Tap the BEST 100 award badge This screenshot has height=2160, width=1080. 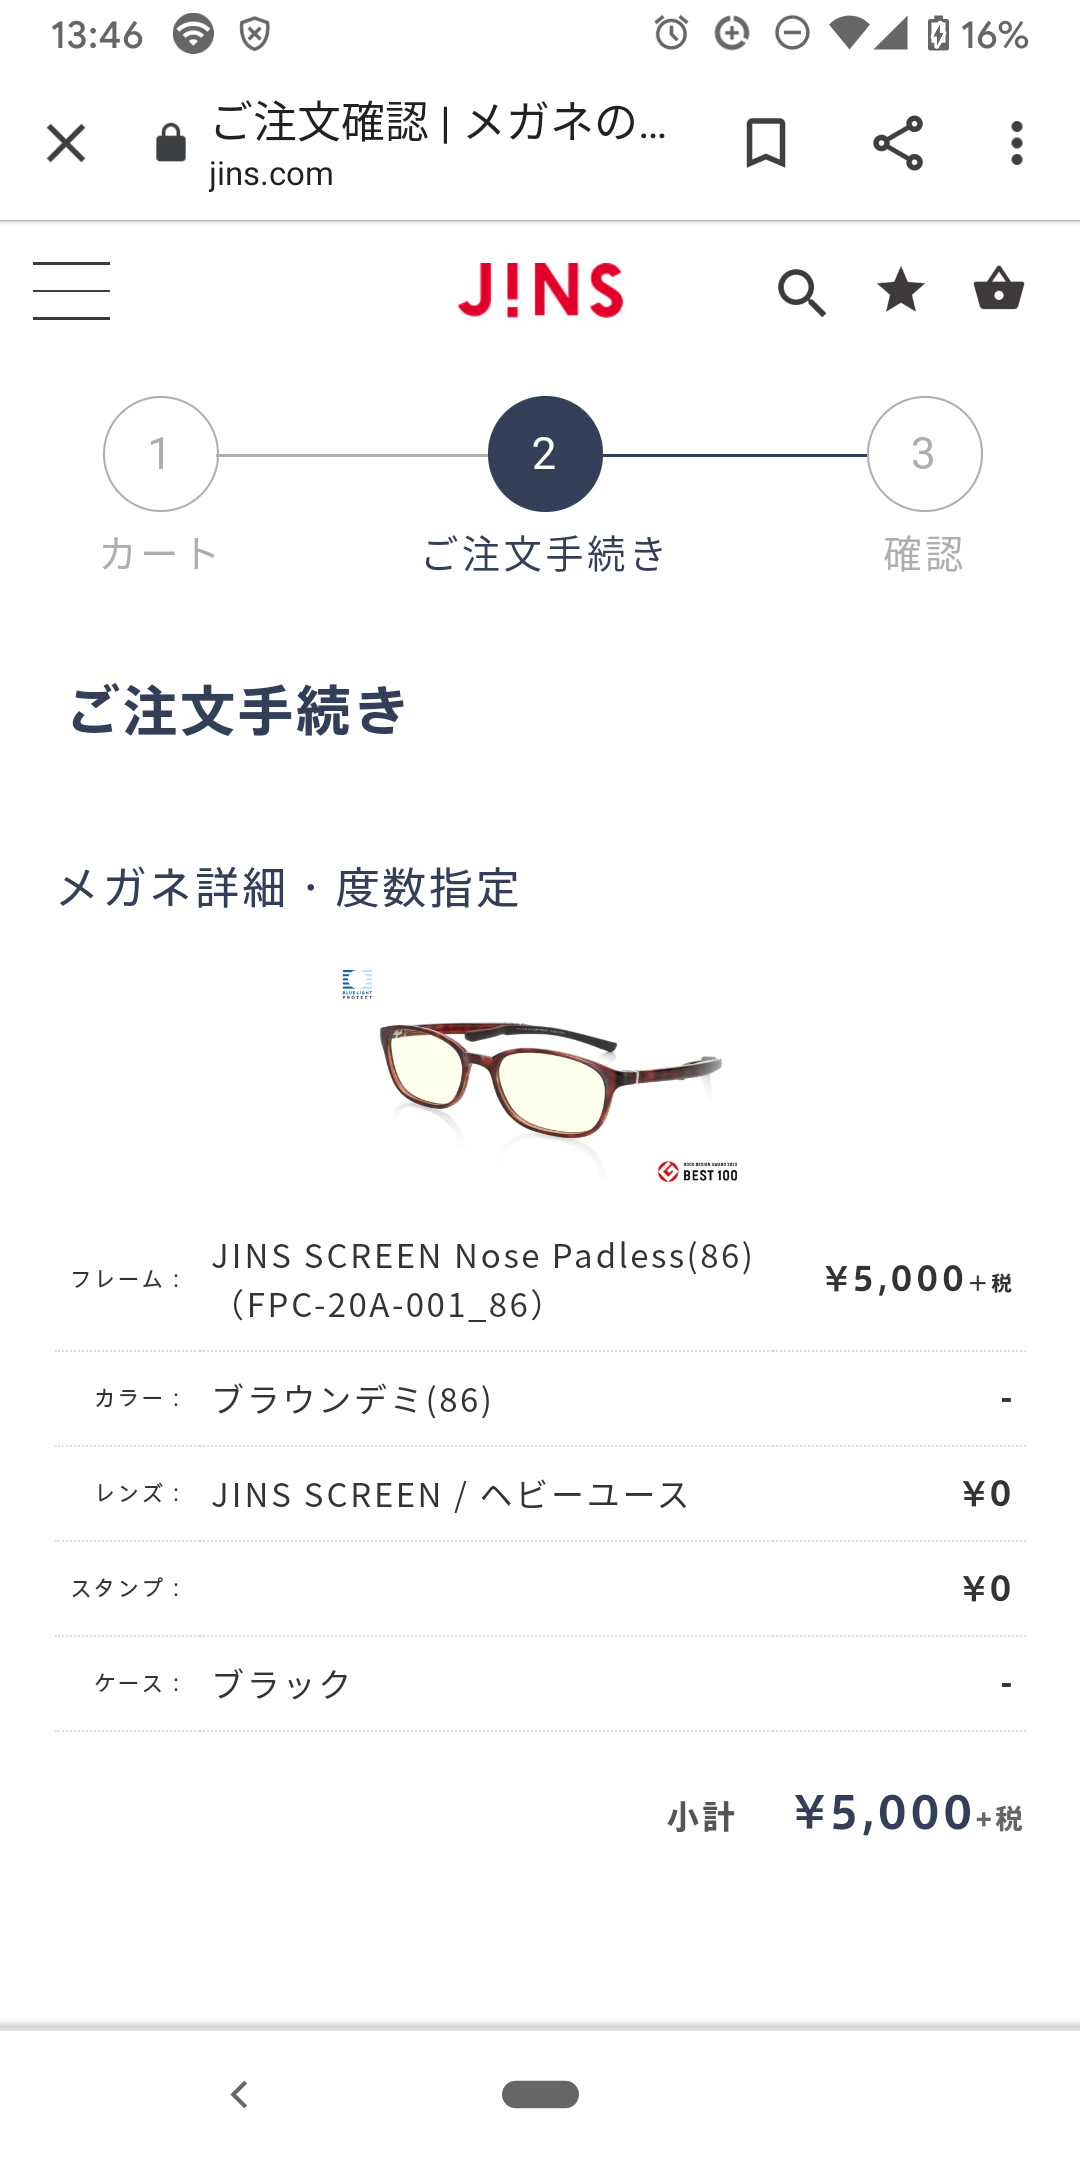tap(698, 1172)
